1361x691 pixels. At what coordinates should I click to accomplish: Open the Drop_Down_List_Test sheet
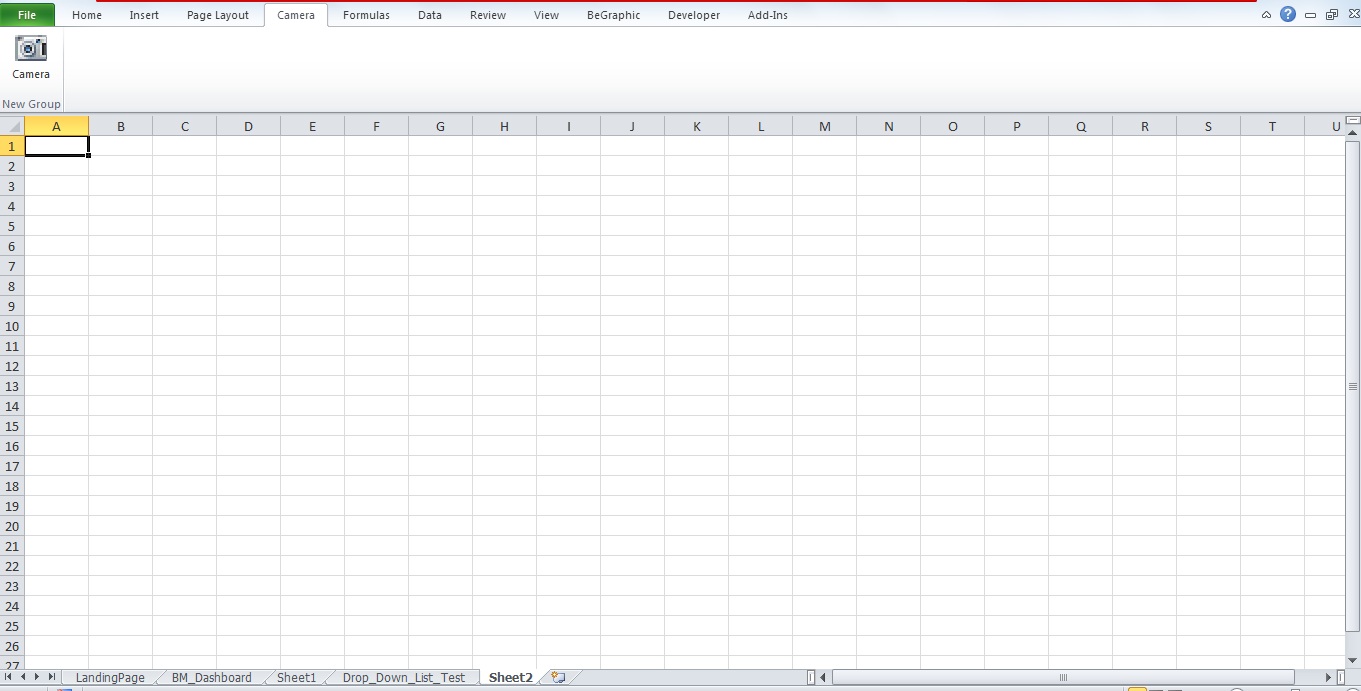click(x=402, y=677)
